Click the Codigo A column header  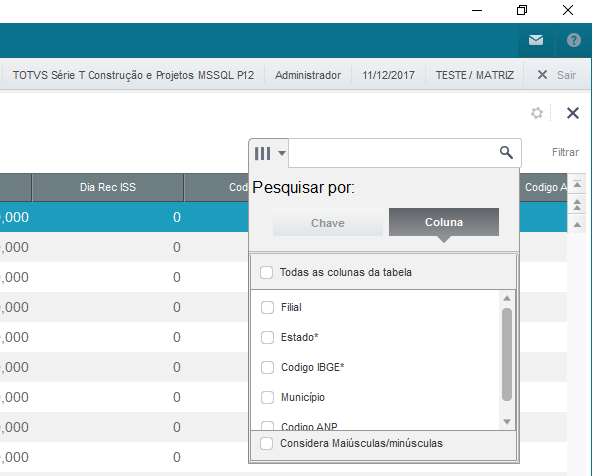coord(544,187)
